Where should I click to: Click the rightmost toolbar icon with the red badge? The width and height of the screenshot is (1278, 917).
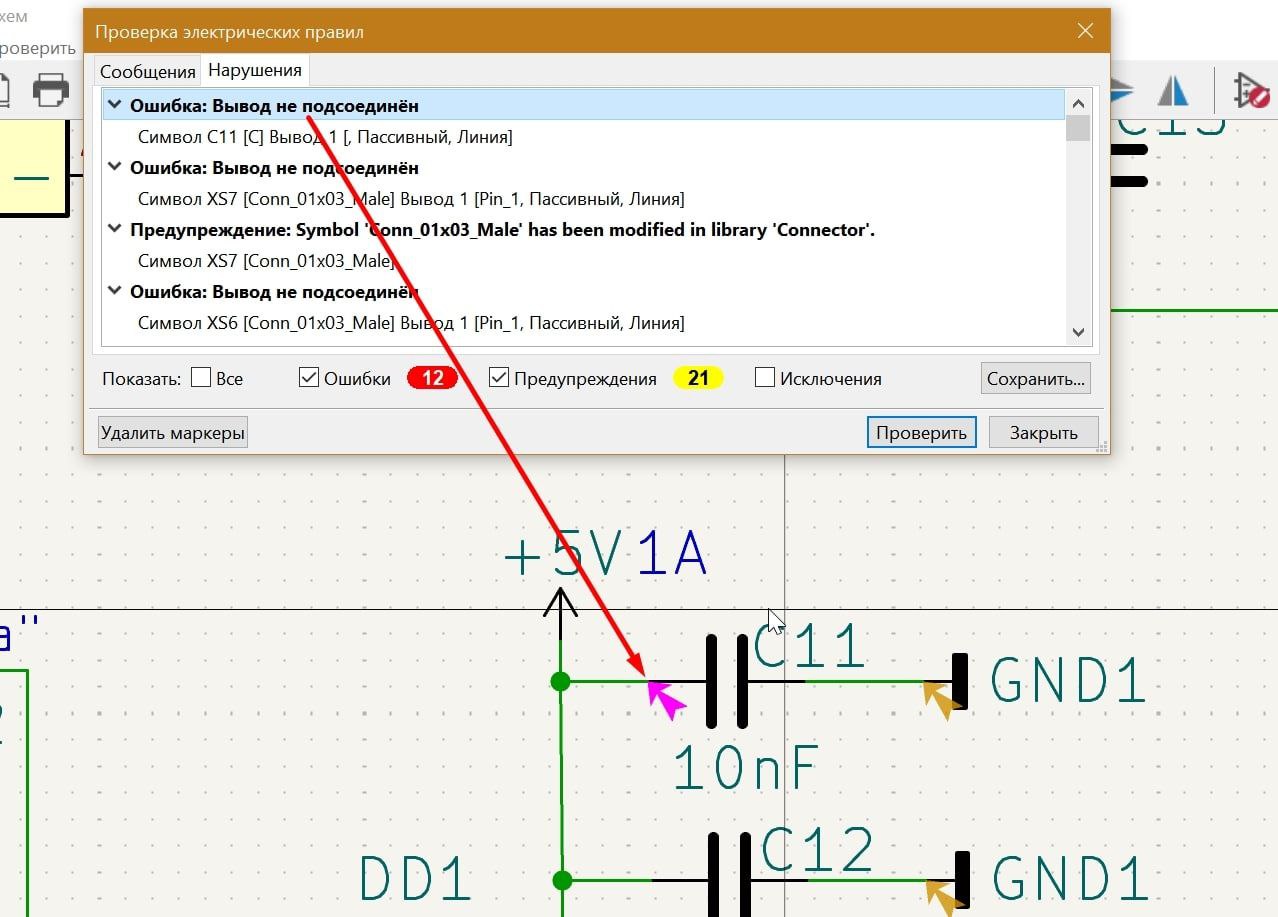(x=1251, y=90)
